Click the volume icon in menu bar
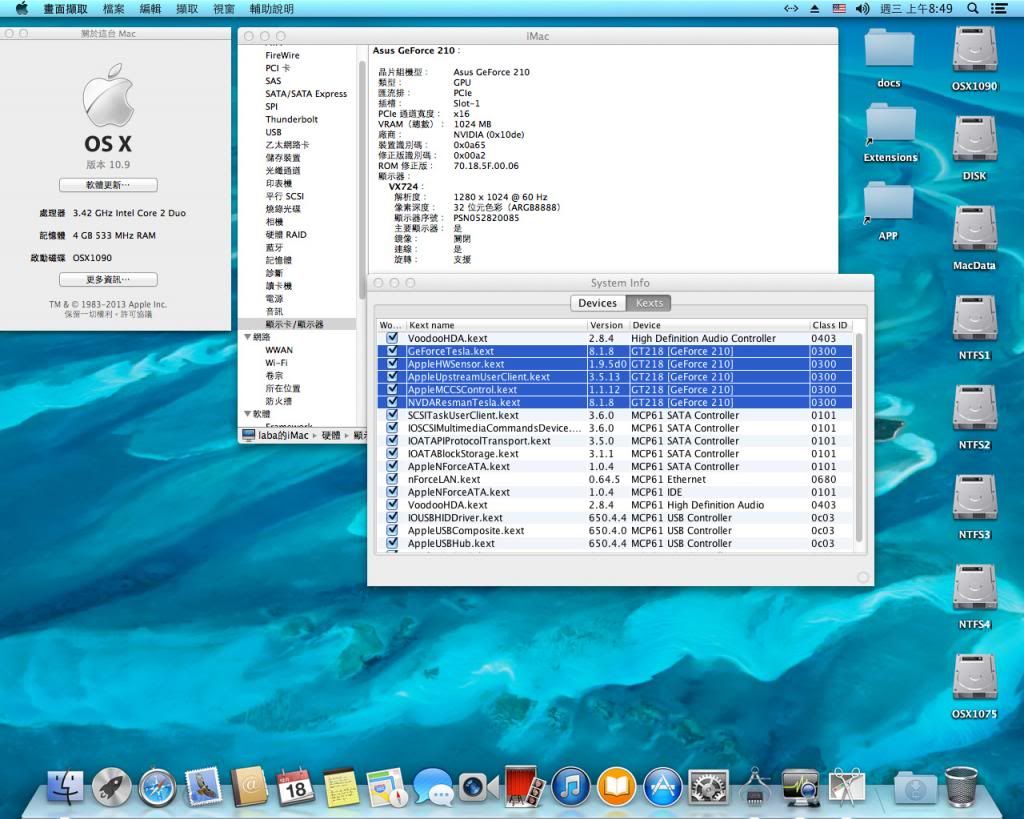Image resolution: width=1024 pixels, height=819 pixels. coord(863,8)
